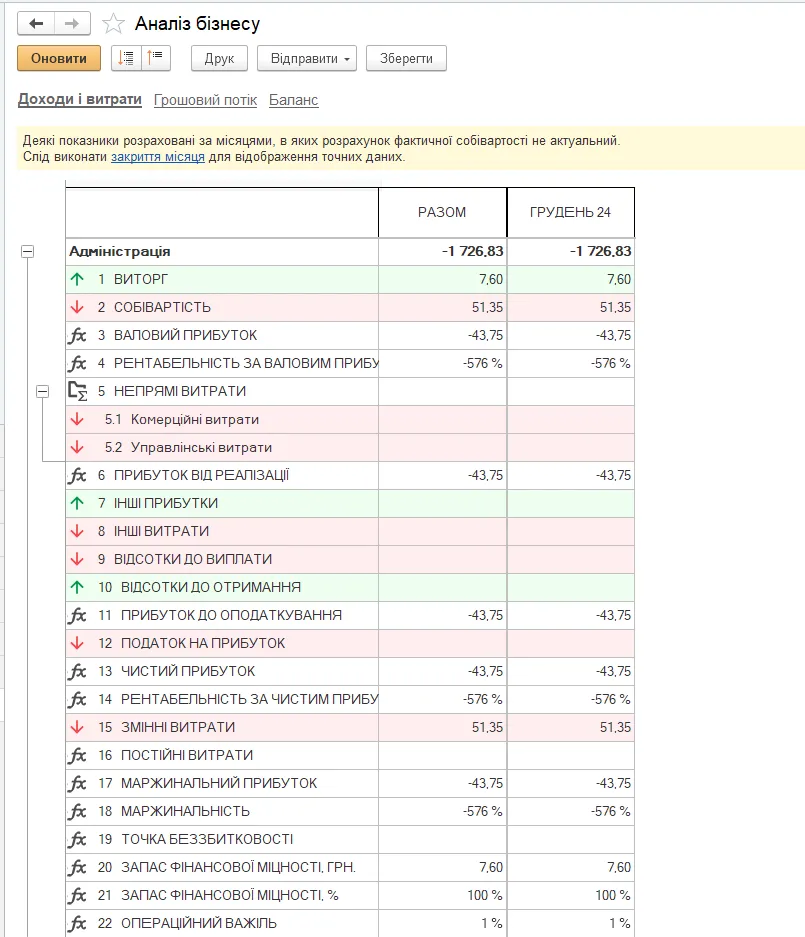Click the green arrow beside ВИТОРГ
The image size is (805, 937).
(77, 279)
